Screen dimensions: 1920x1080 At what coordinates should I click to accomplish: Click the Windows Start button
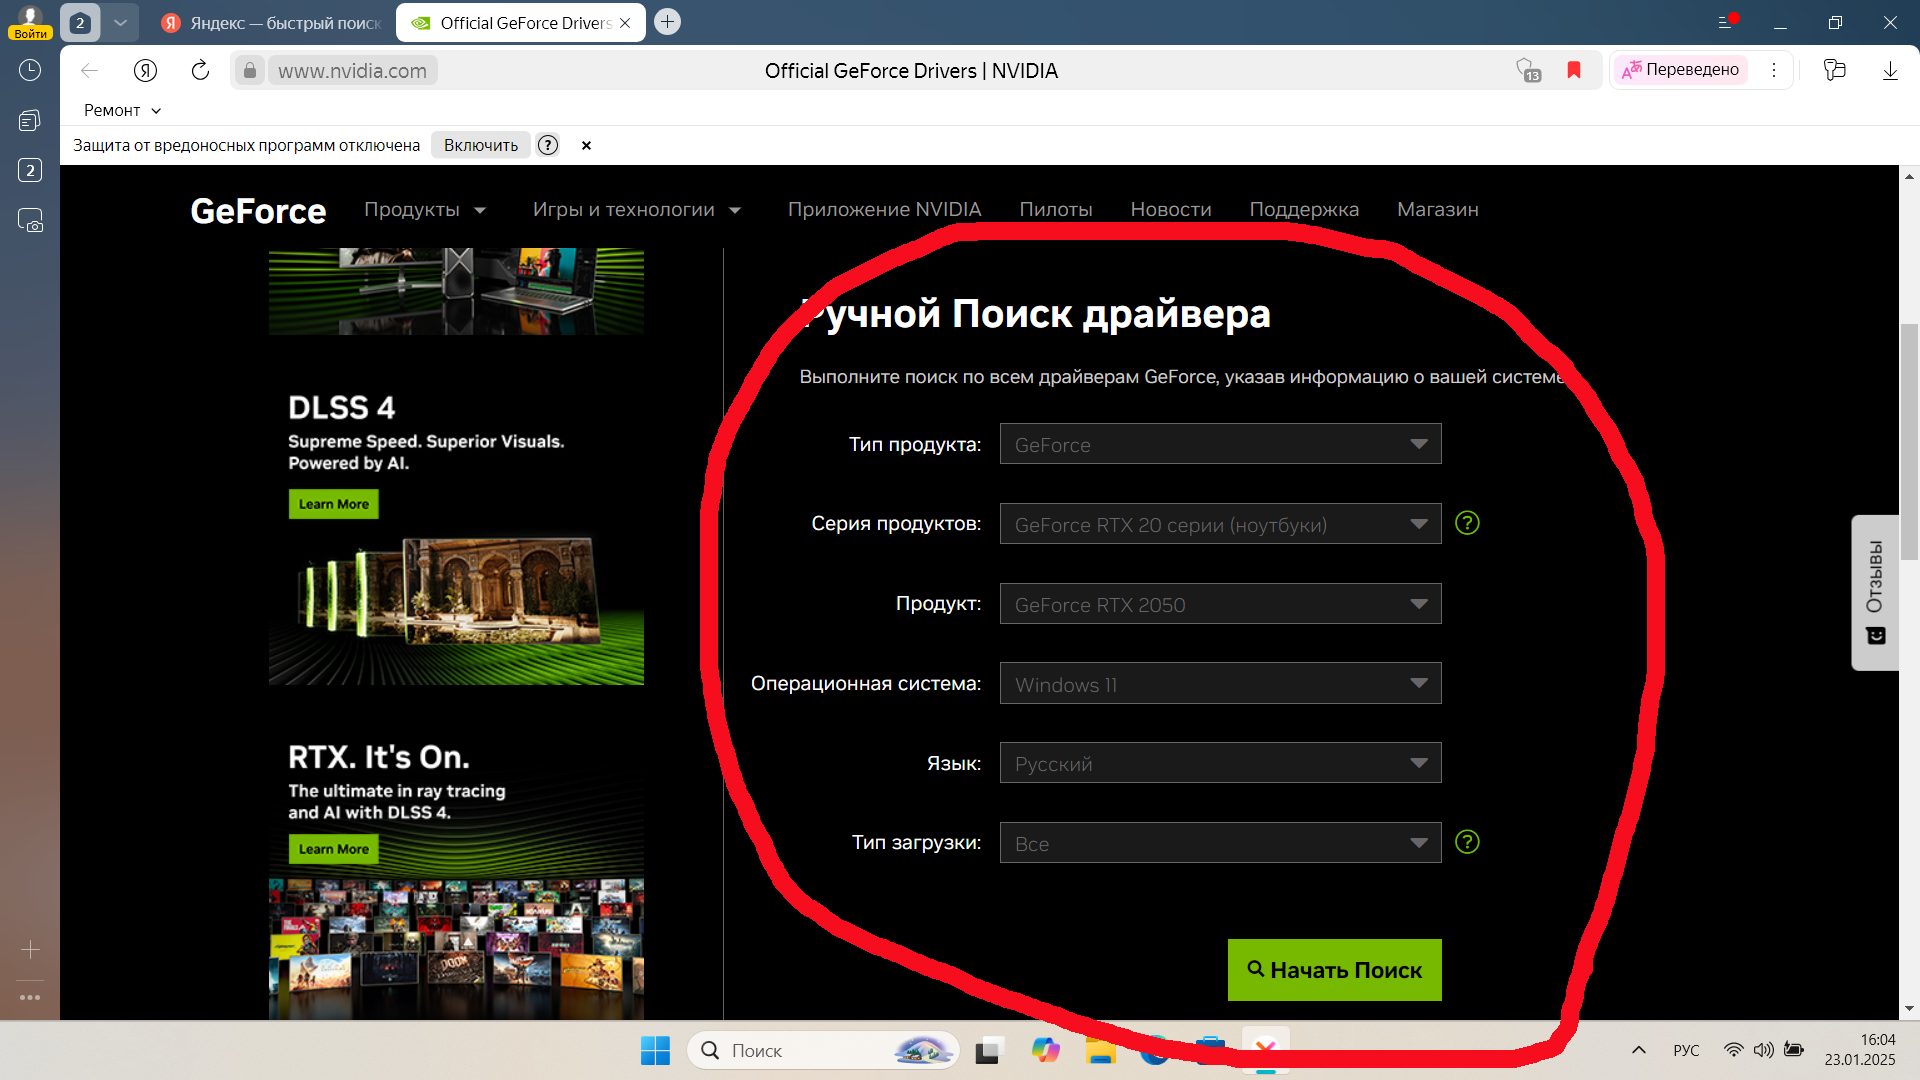pos(655,1050)
